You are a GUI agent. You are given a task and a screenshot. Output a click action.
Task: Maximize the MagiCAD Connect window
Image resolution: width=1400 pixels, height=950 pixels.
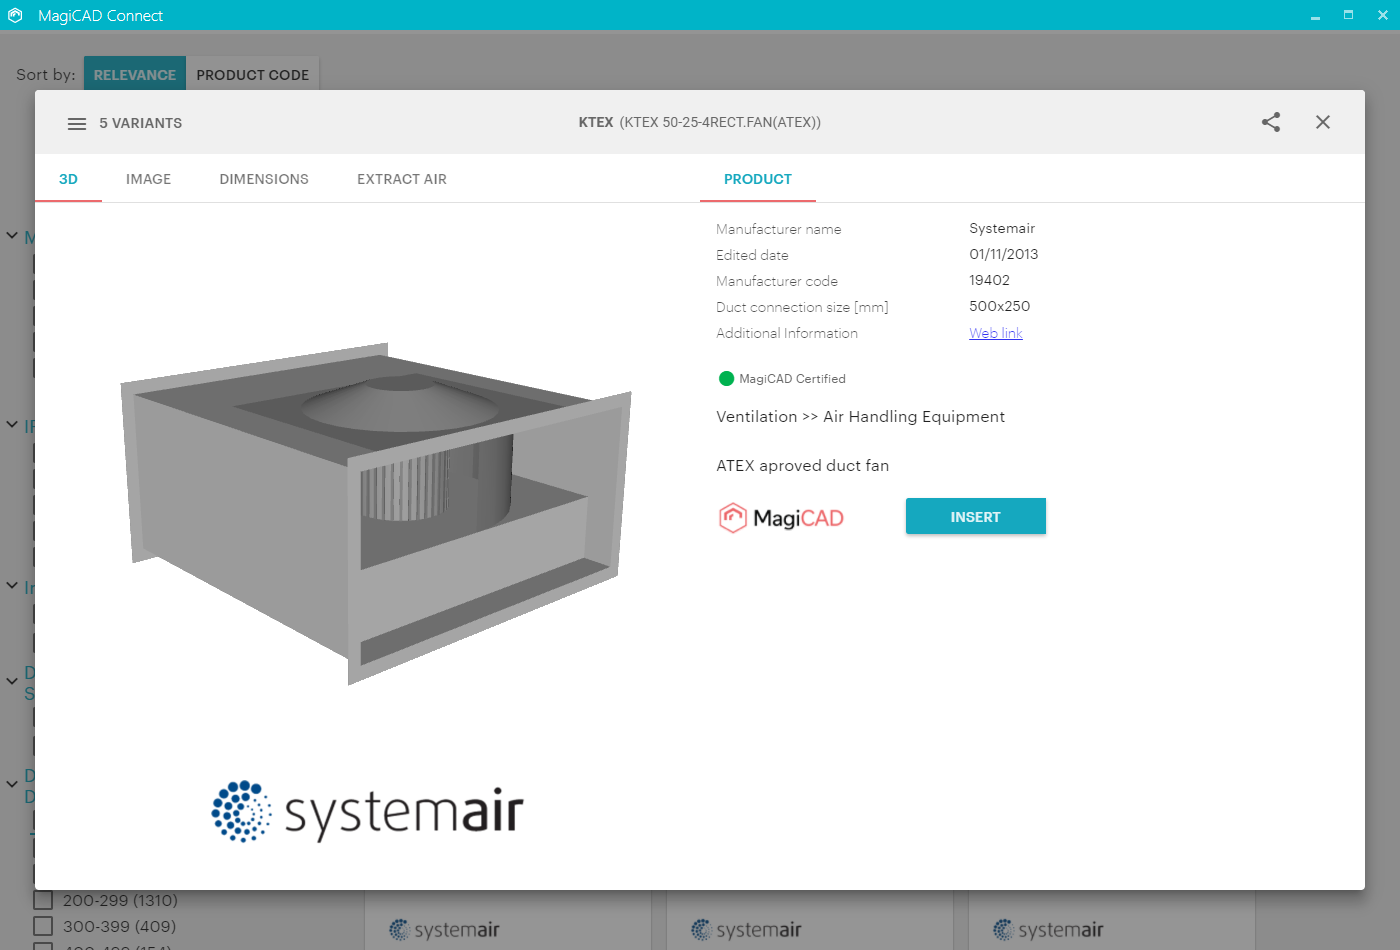pos(1348,15)
